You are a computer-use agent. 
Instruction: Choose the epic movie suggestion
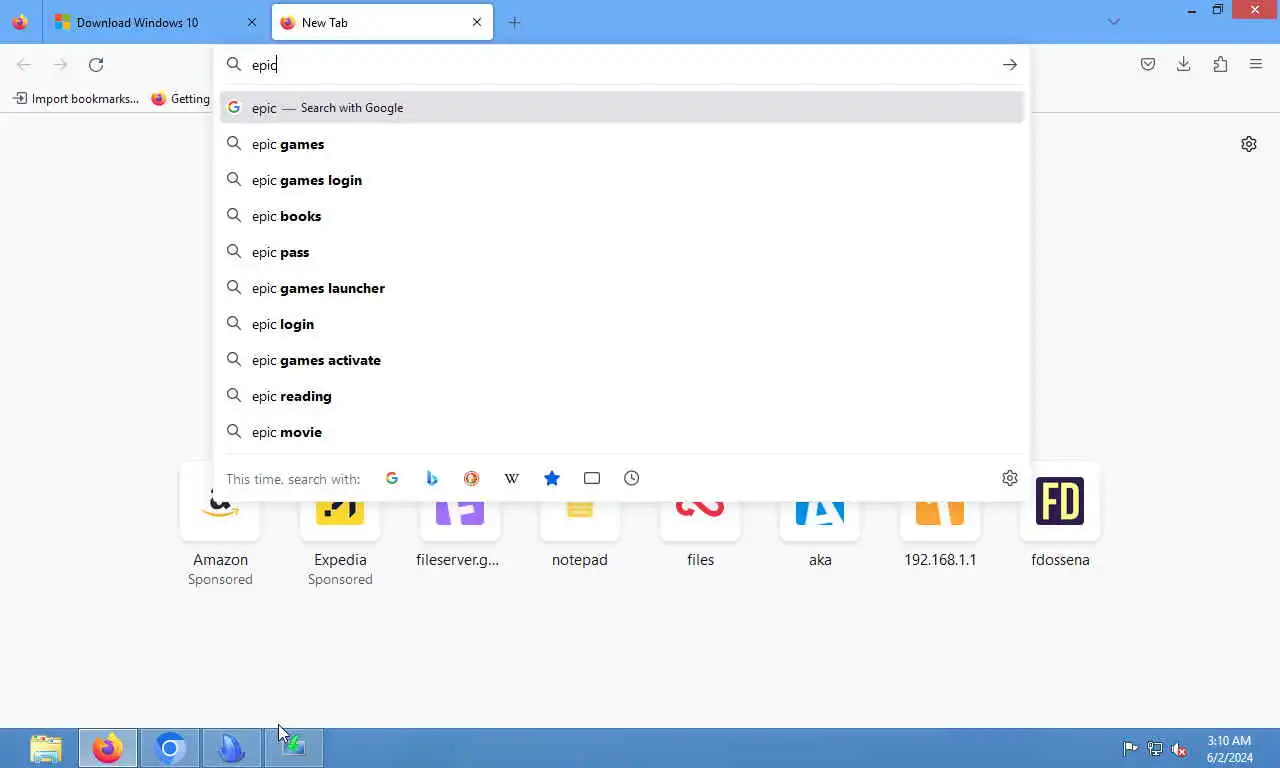622,432
